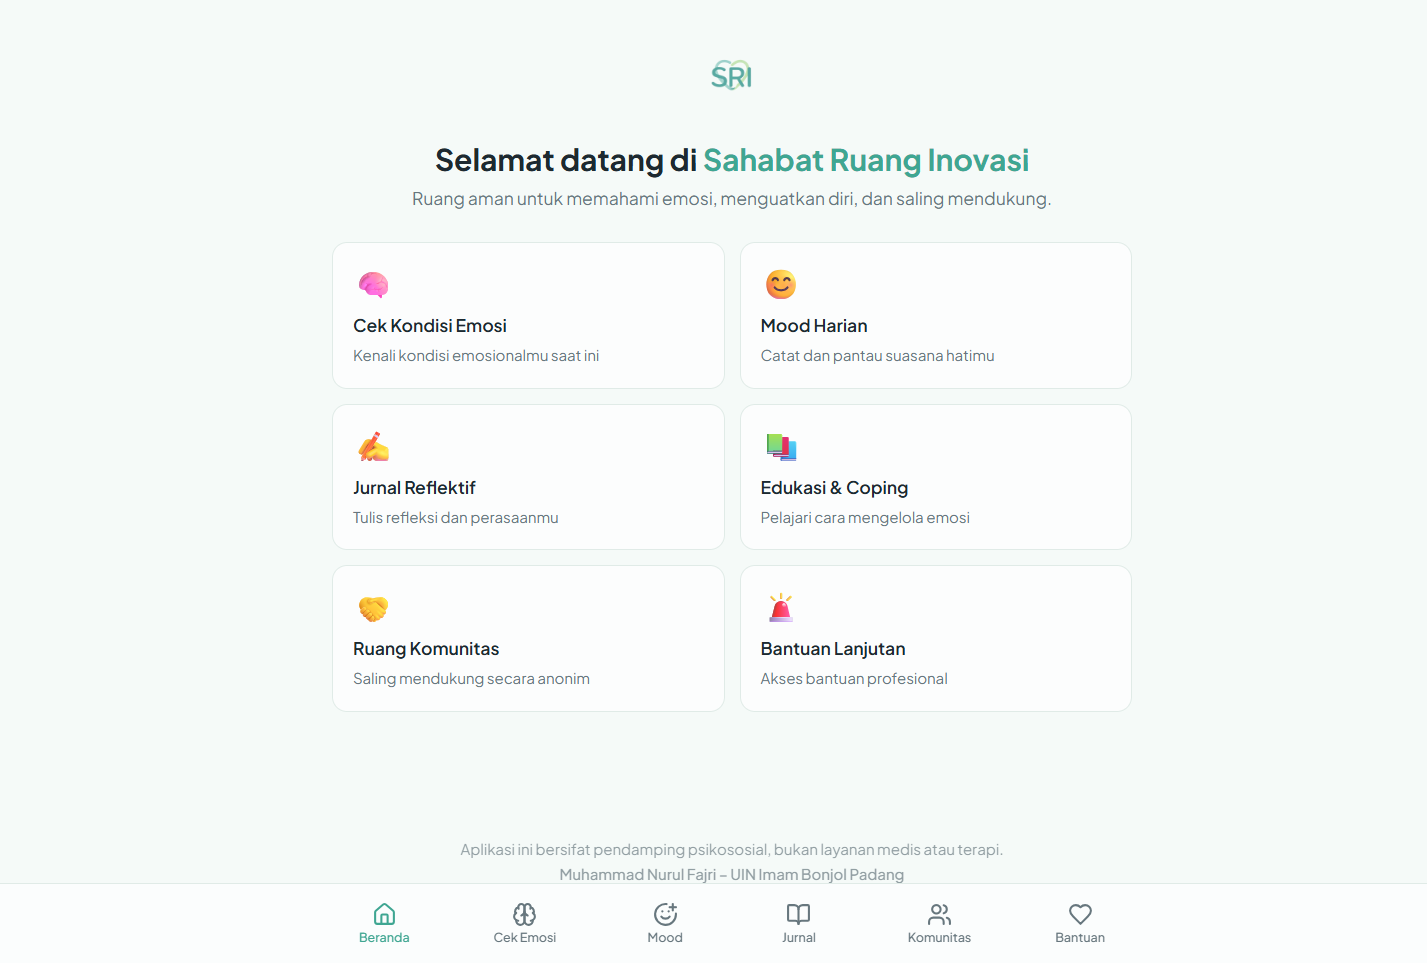Click the writing hand emoji on Jurnal Reflektif

tap(373, 447)
